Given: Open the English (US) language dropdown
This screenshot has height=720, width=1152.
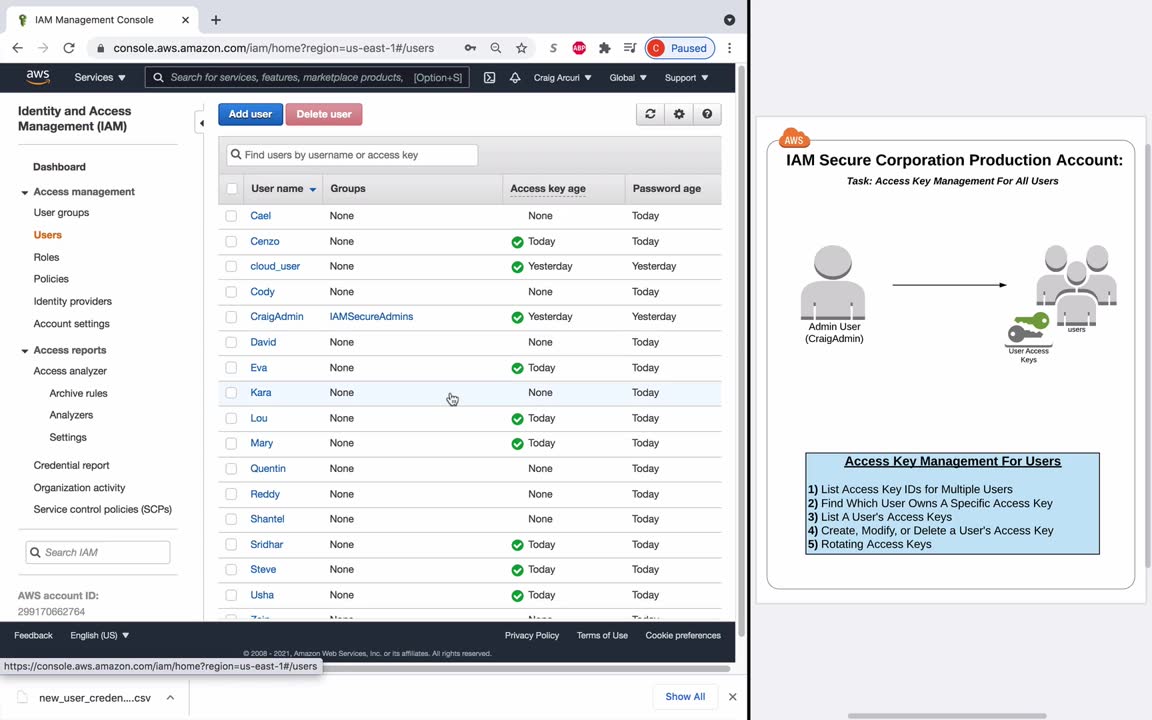Looking at the screenshot, I should pyautogui.click(x=99, y=636).
